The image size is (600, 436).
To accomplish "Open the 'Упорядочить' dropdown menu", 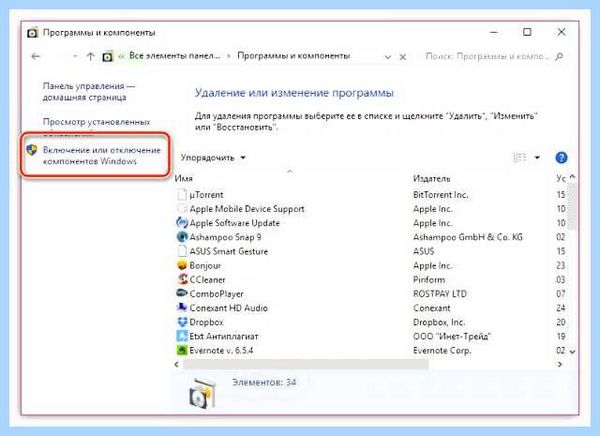I will coord(213,158).
